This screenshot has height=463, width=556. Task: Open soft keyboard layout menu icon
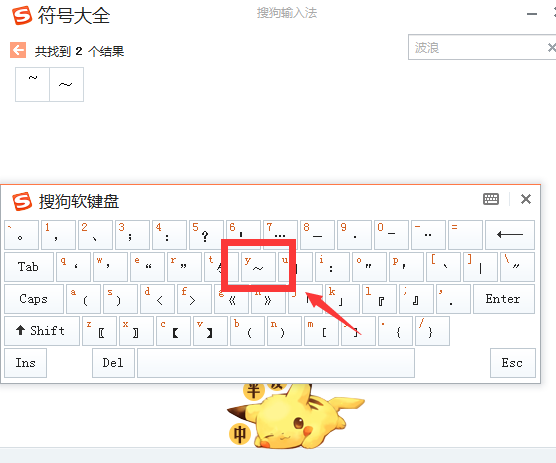(x=491, y=199)
